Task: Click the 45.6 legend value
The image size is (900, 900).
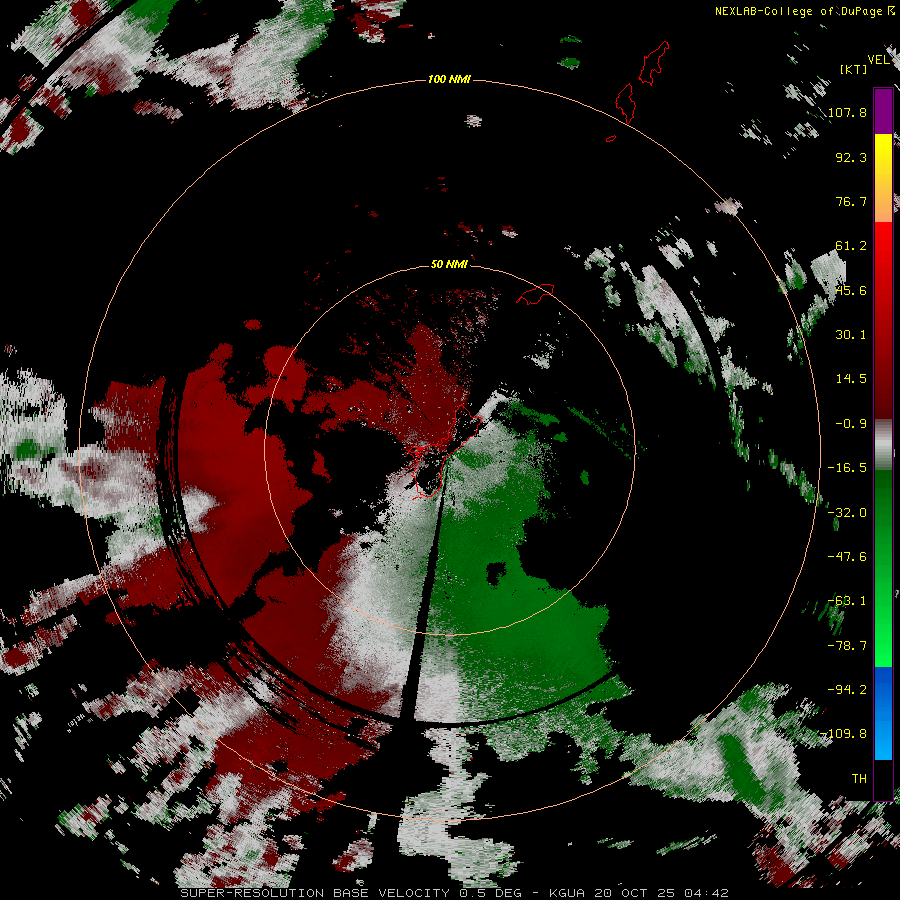Action: [x=851, y=290]
